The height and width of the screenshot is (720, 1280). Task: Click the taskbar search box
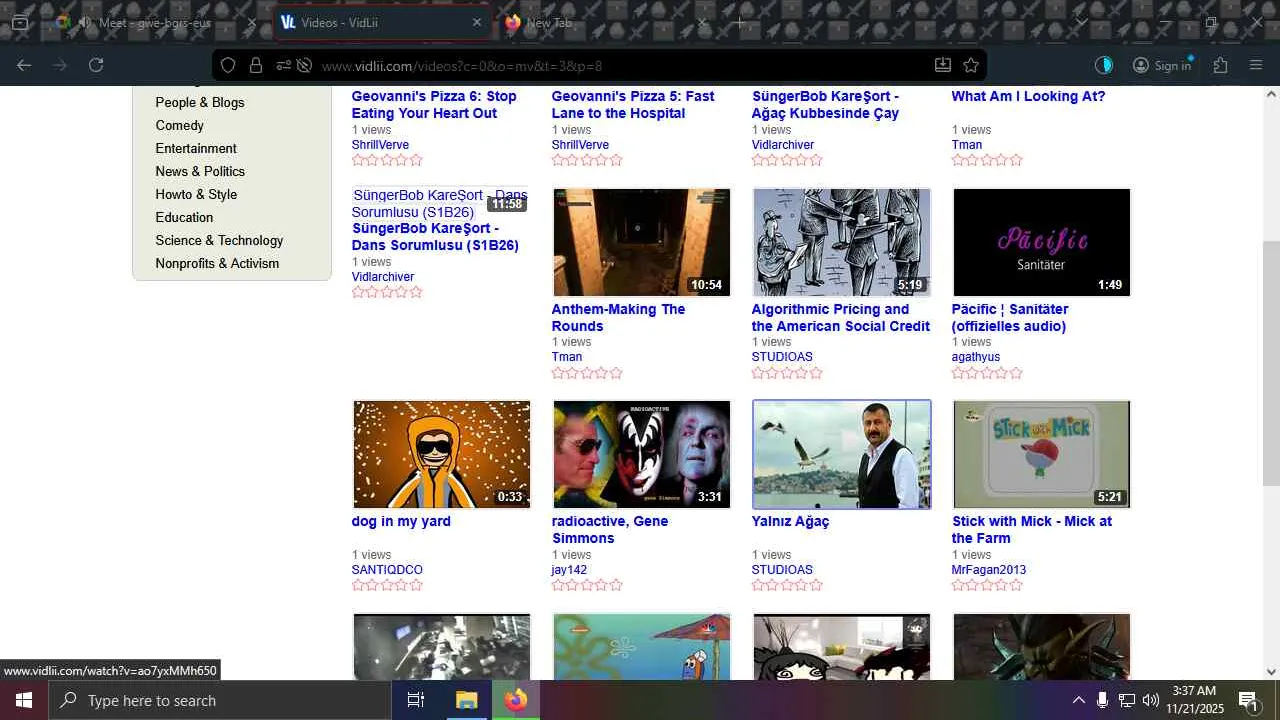coord(220,700)
